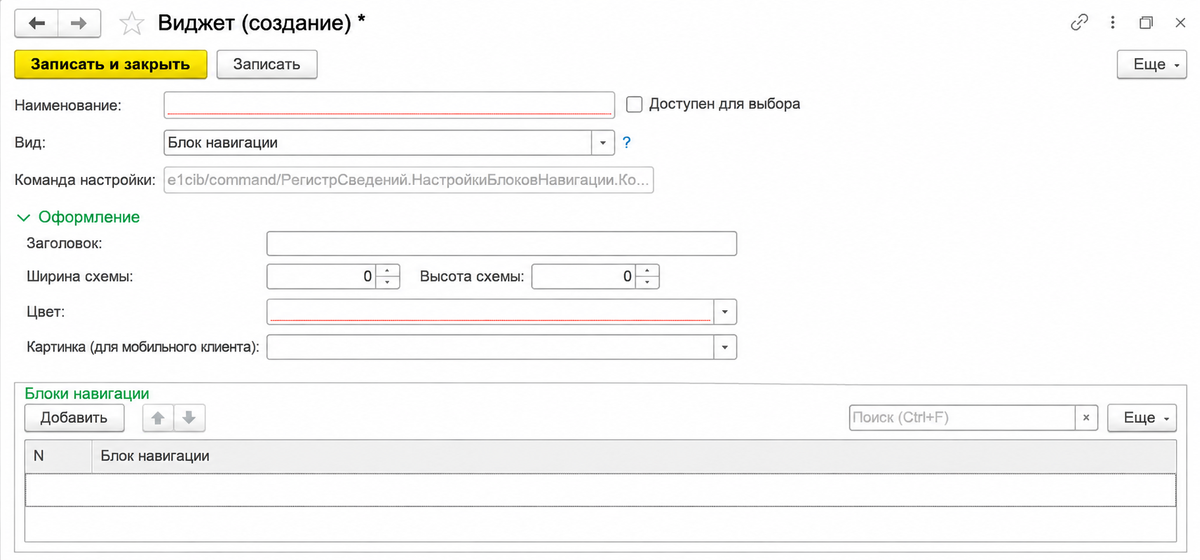This screenshot has height=560, width=1200.
Task: Click the Высота схемы number field
Action: pos(585,276)
